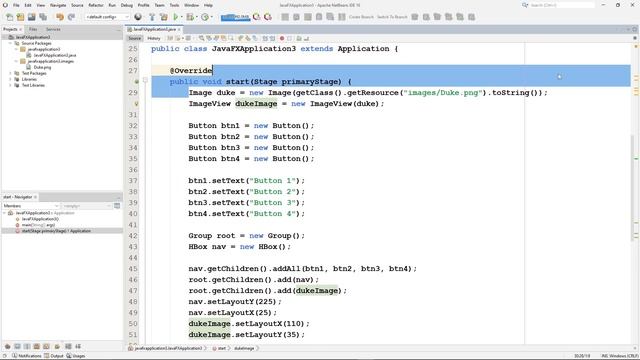Click the memory usage bar in toolbar
Image resolution: width=640 pixels, height=360 pixels.
tap(235, 17)
